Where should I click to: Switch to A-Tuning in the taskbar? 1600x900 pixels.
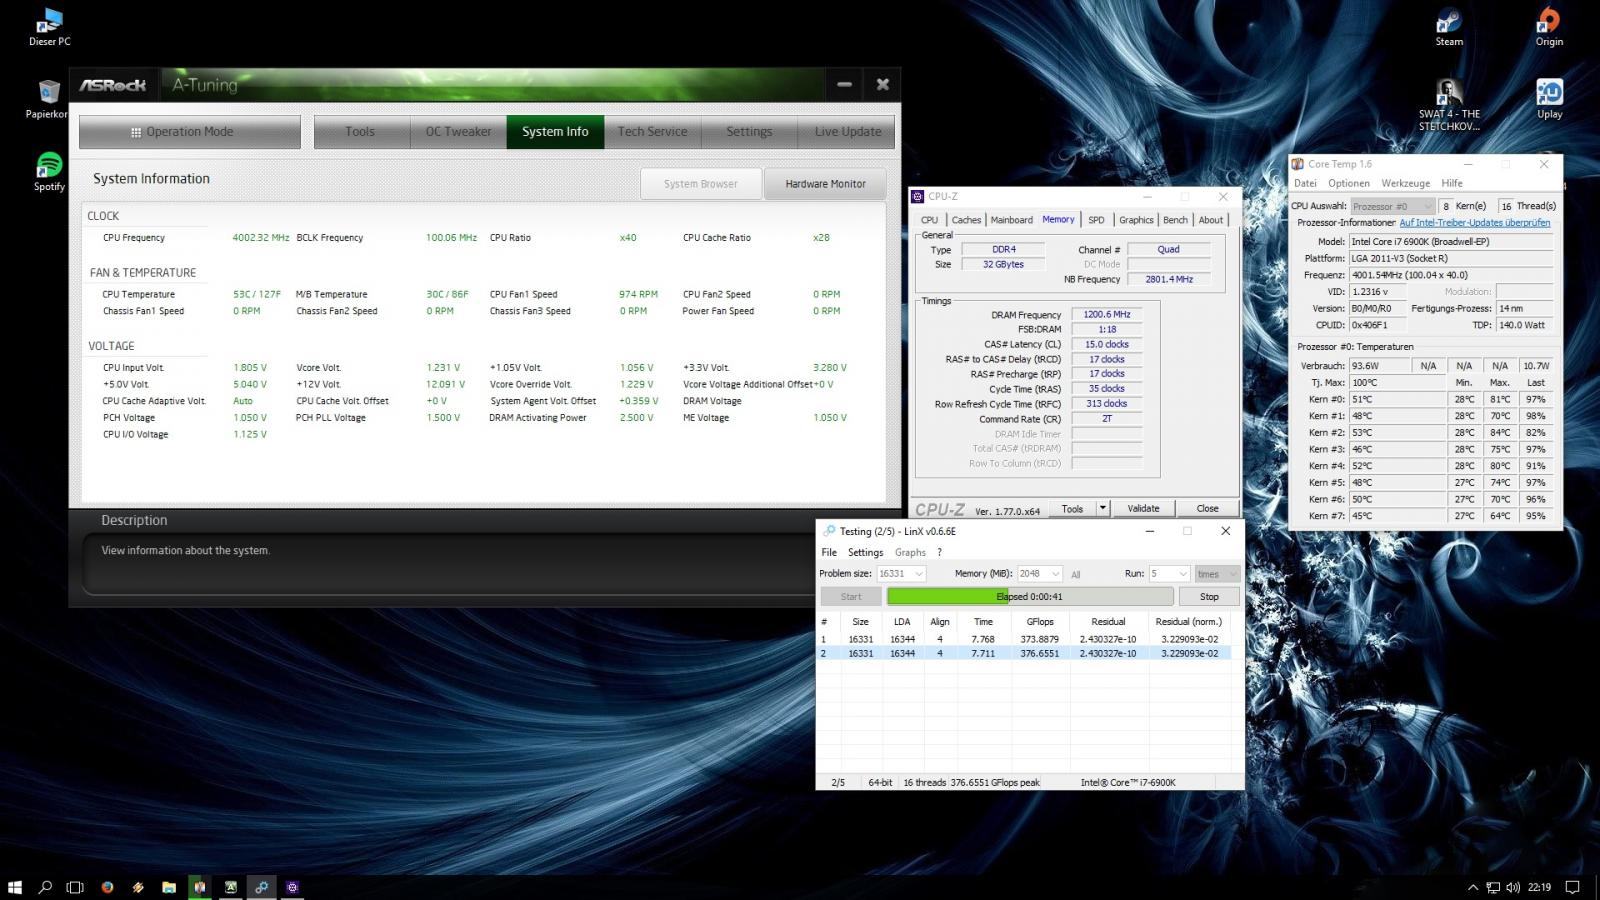(231, 887)
